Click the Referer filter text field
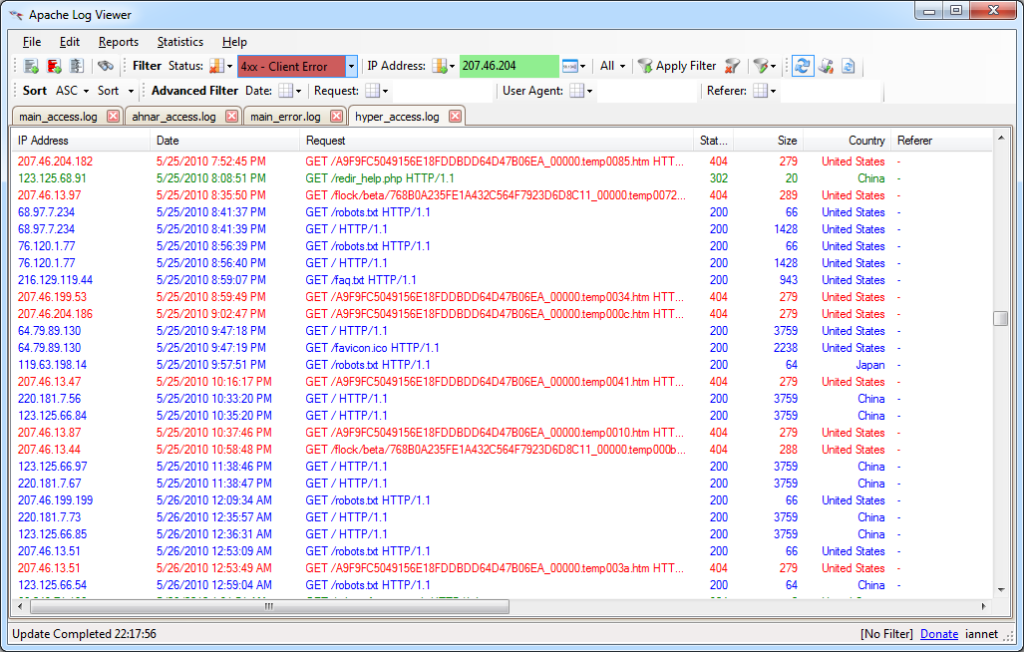1024x652 pixels. [x=831, y=91]
